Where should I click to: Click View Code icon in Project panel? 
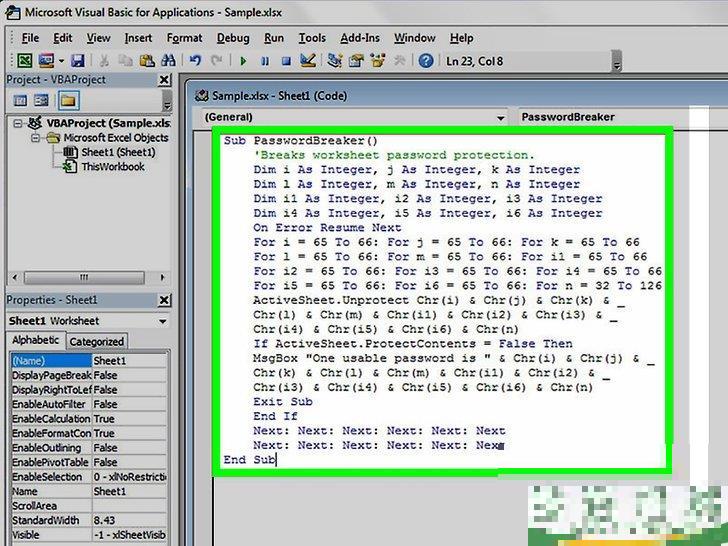click(19, 100)
